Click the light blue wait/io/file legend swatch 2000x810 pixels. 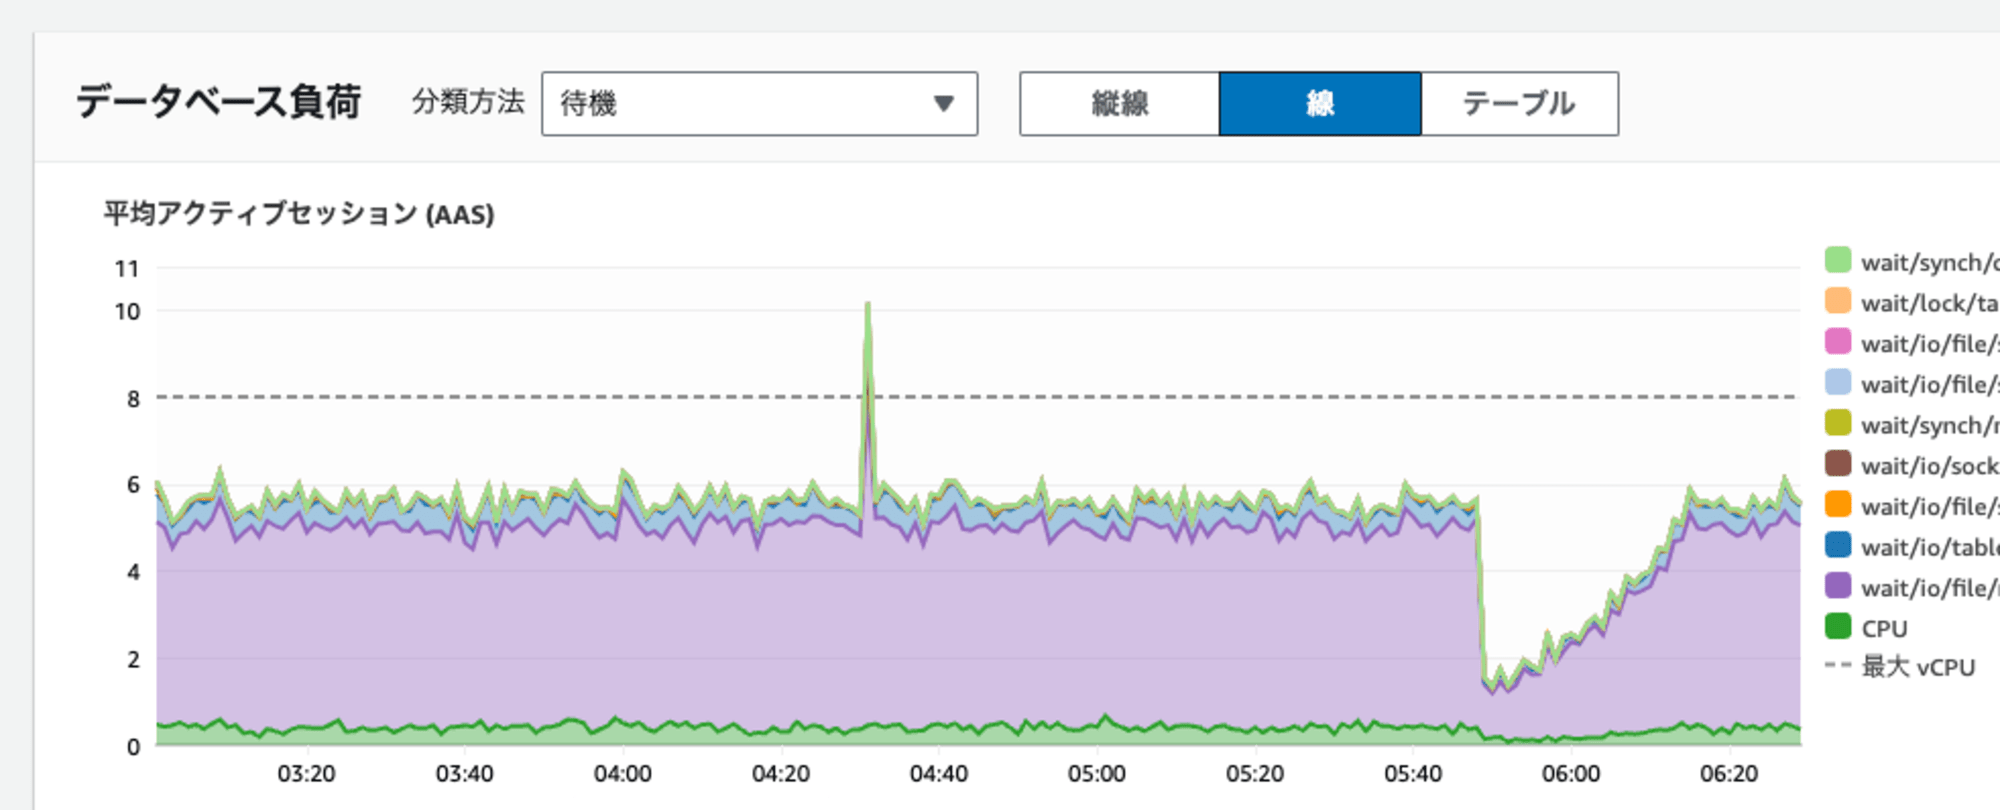pyautogui.click(x=1838, y=382)
